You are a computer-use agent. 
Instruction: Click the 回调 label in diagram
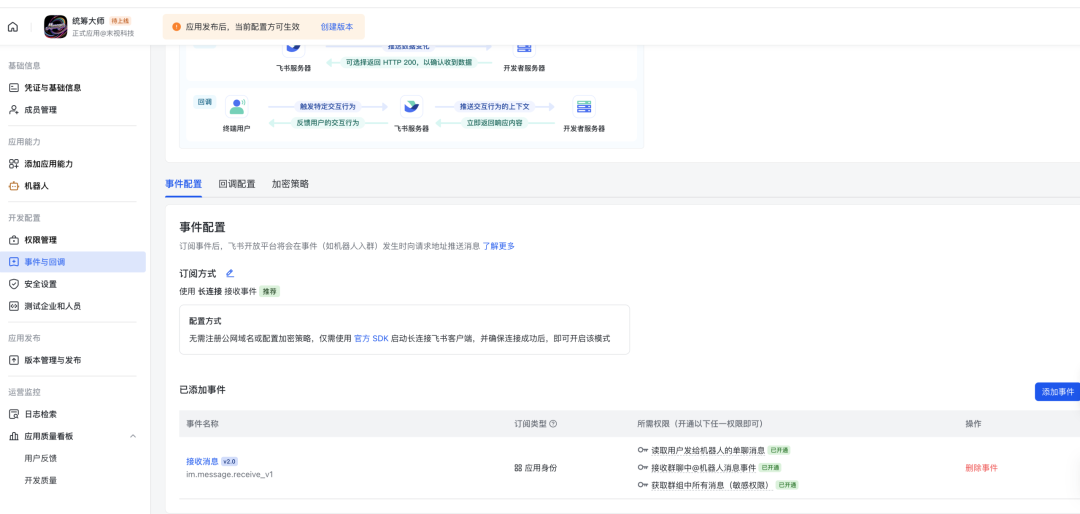[205, 101]
